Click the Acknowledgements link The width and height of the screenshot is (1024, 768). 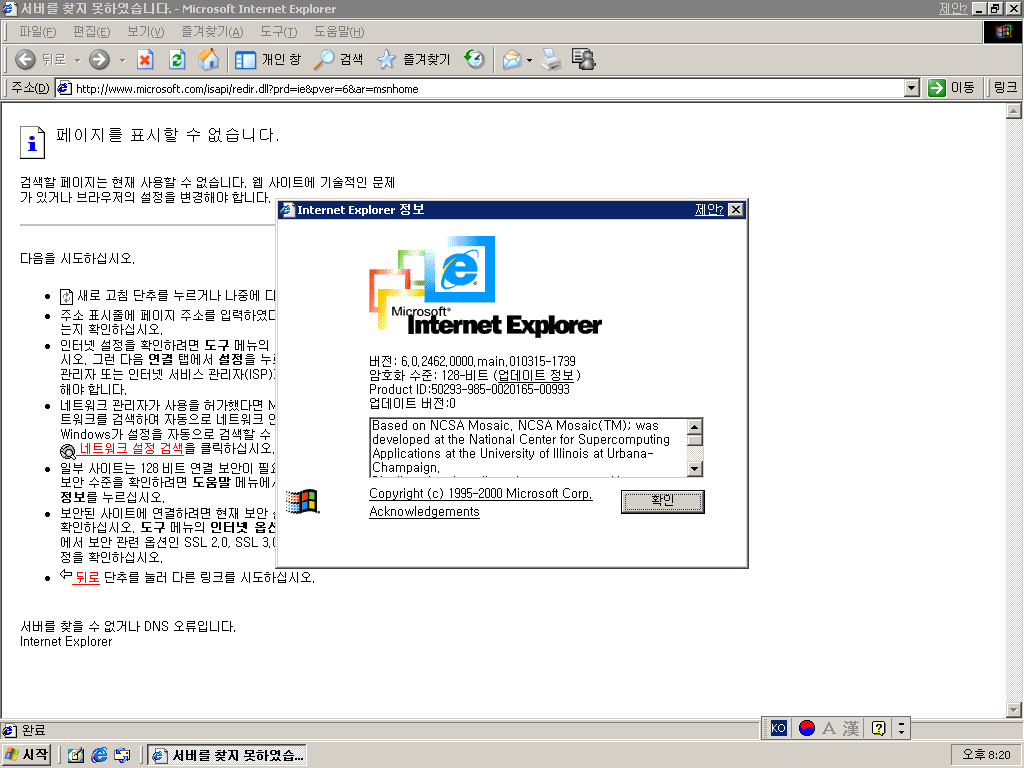[424, 511]
